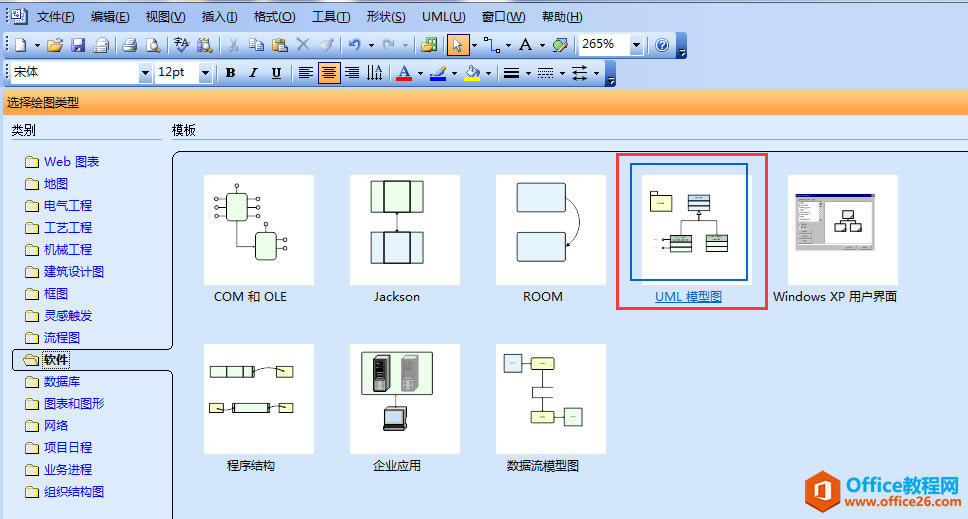Click the Open file folder icon
Viewport: 968px width, 519px height.
[55, 45]
